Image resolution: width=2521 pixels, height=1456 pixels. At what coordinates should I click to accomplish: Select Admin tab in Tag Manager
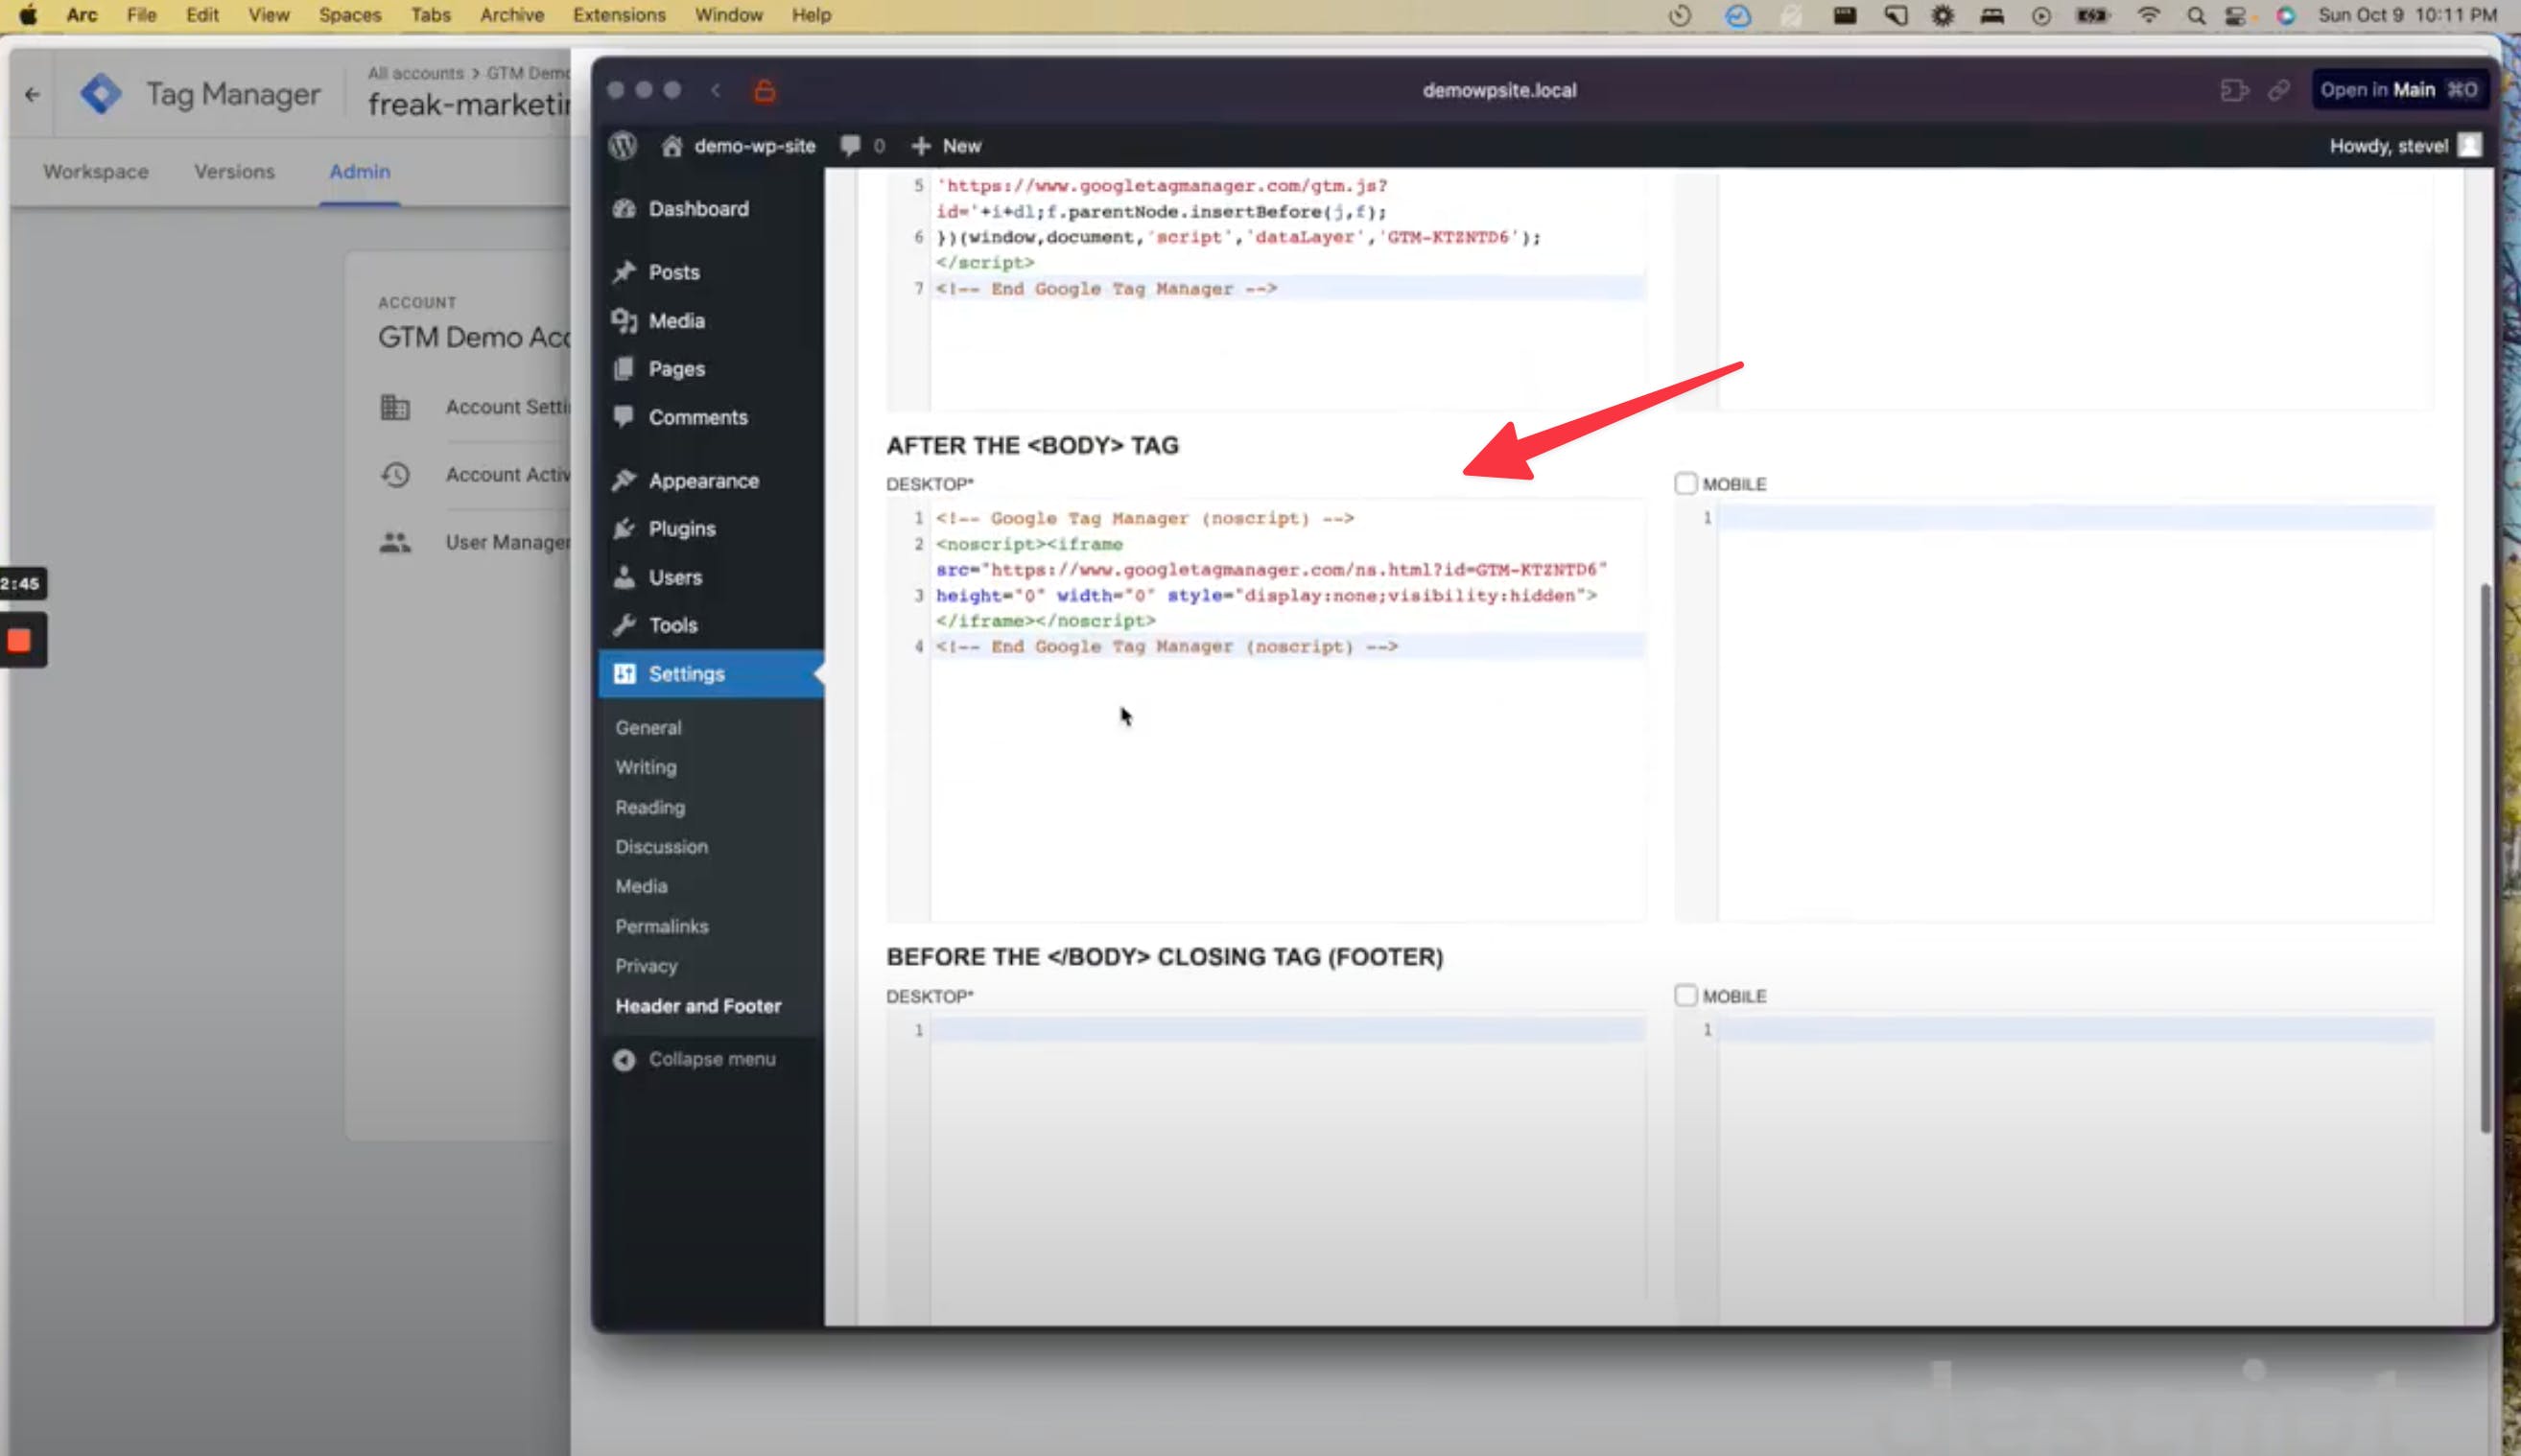pos(360,172)
